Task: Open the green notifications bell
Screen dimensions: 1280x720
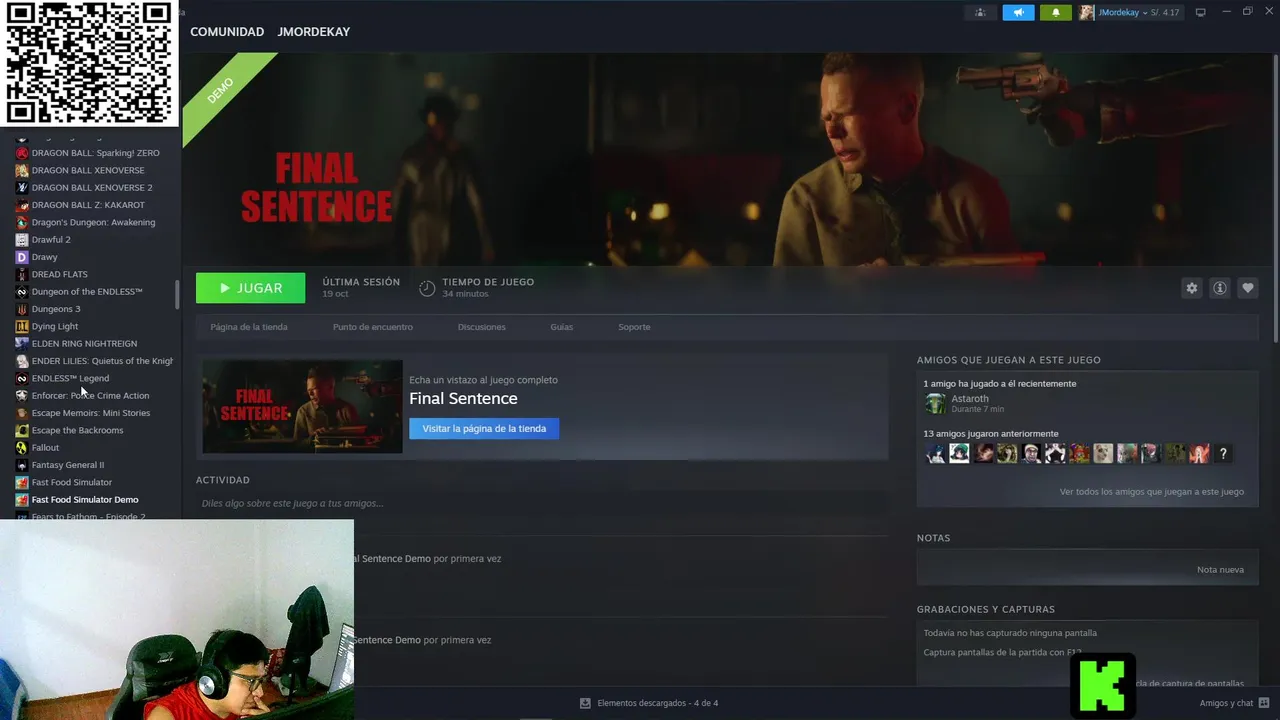Action: [1055, 12]
